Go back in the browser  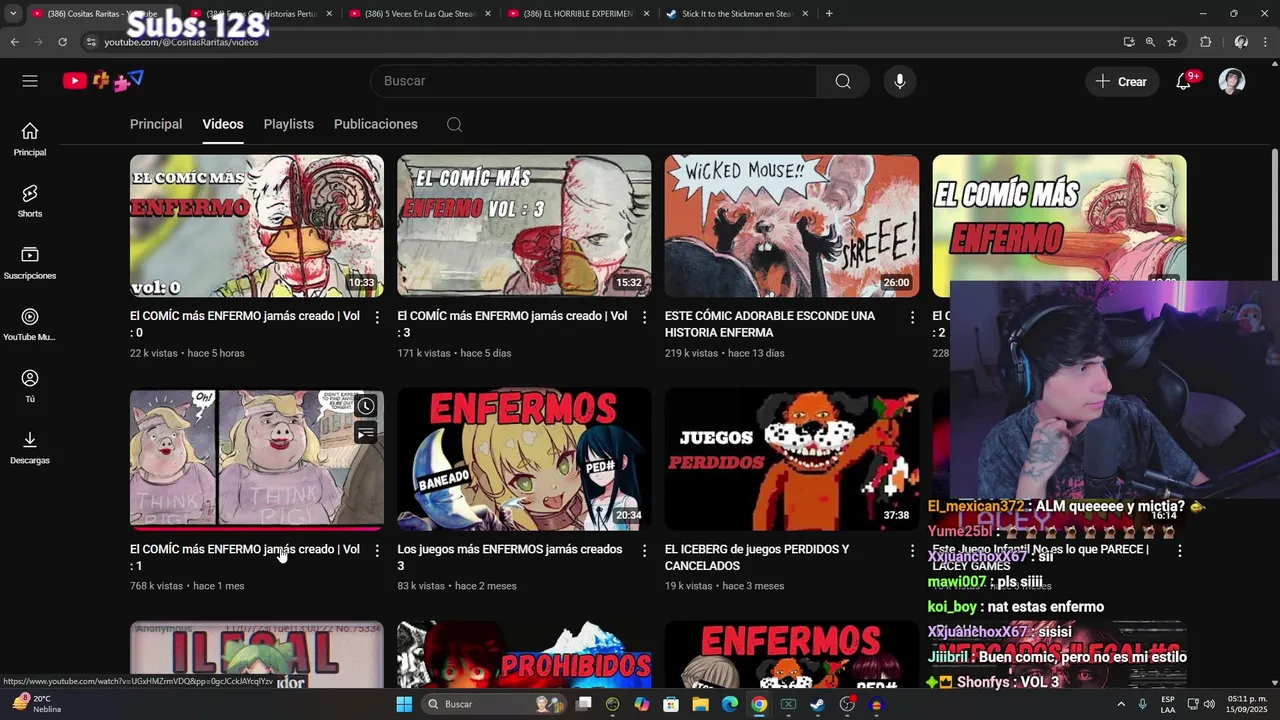(x=14, y=42)
